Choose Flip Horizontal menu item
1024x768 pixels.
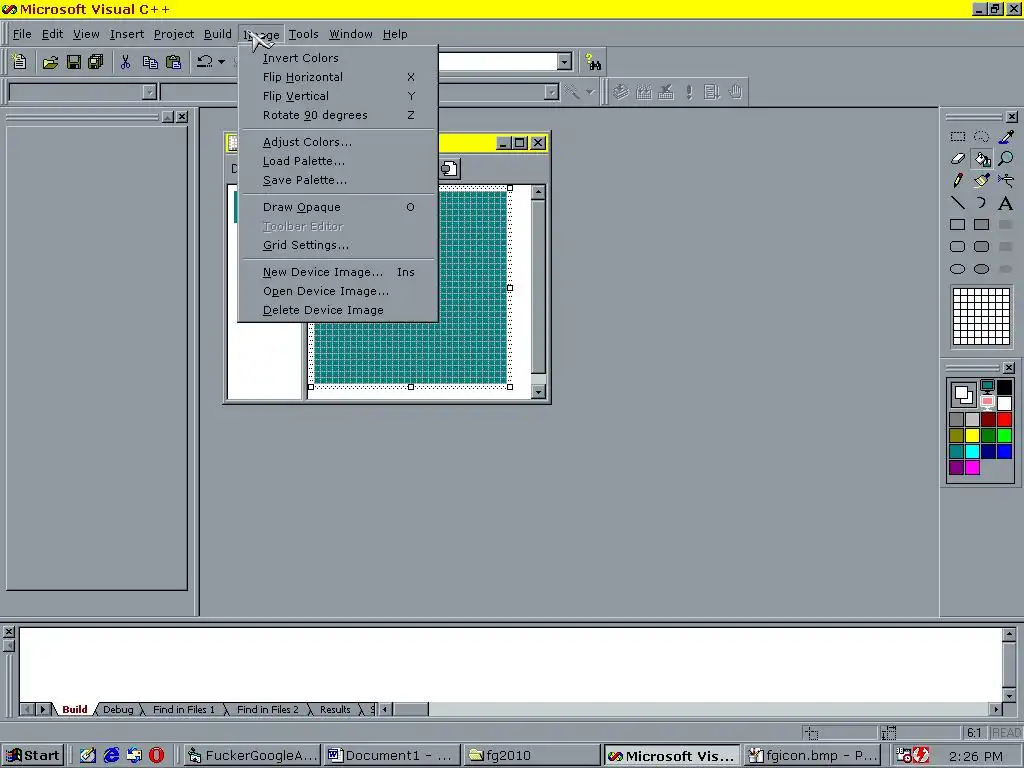click(x=338, y=77)
